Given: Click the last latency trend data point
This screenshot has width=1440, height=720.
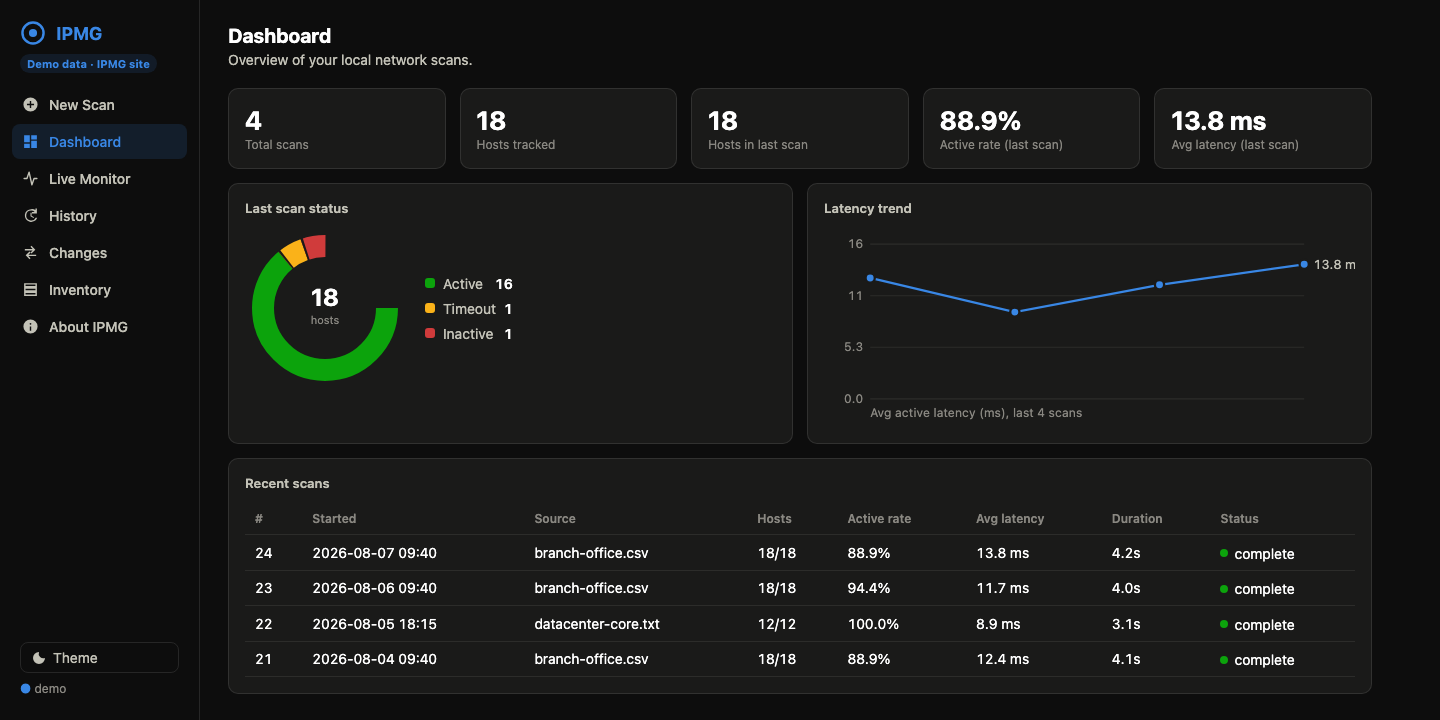Looking at the screenshot, I should 1304,264.
